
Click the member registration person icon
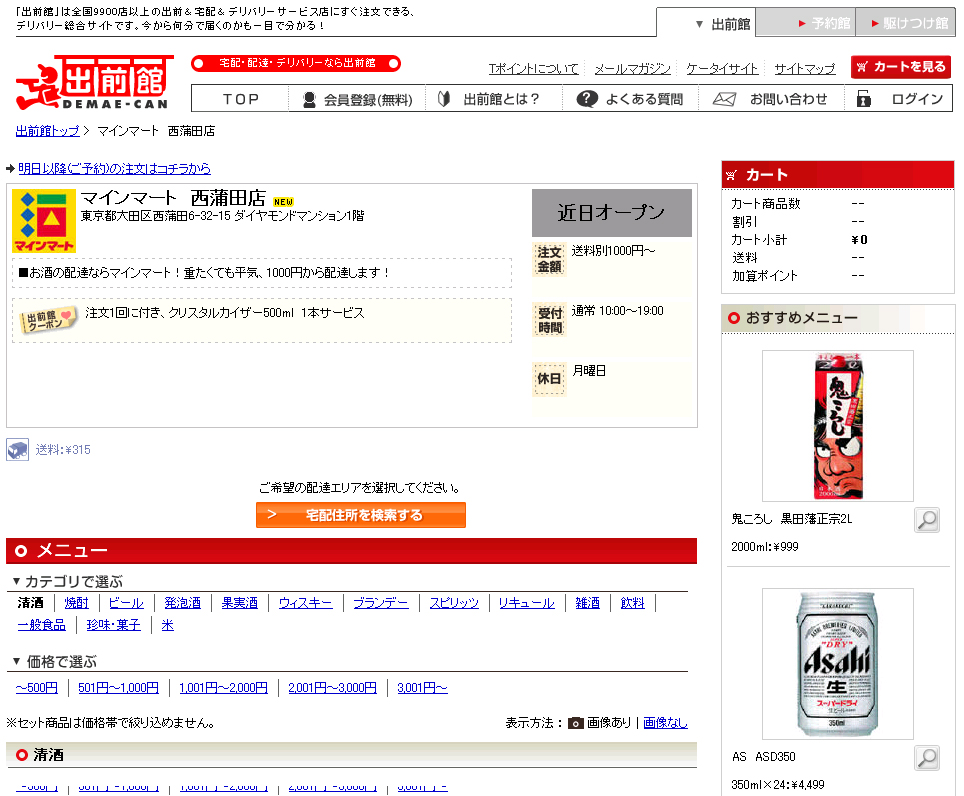309,100
